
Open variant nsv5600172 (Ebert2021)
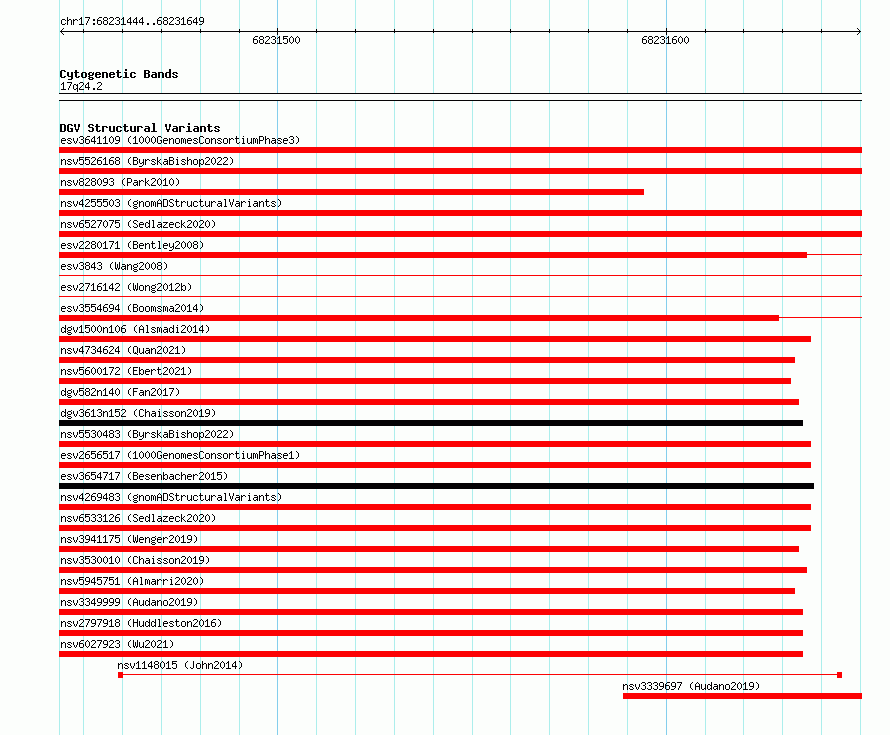pyautogui.click(x=126, y=371)
